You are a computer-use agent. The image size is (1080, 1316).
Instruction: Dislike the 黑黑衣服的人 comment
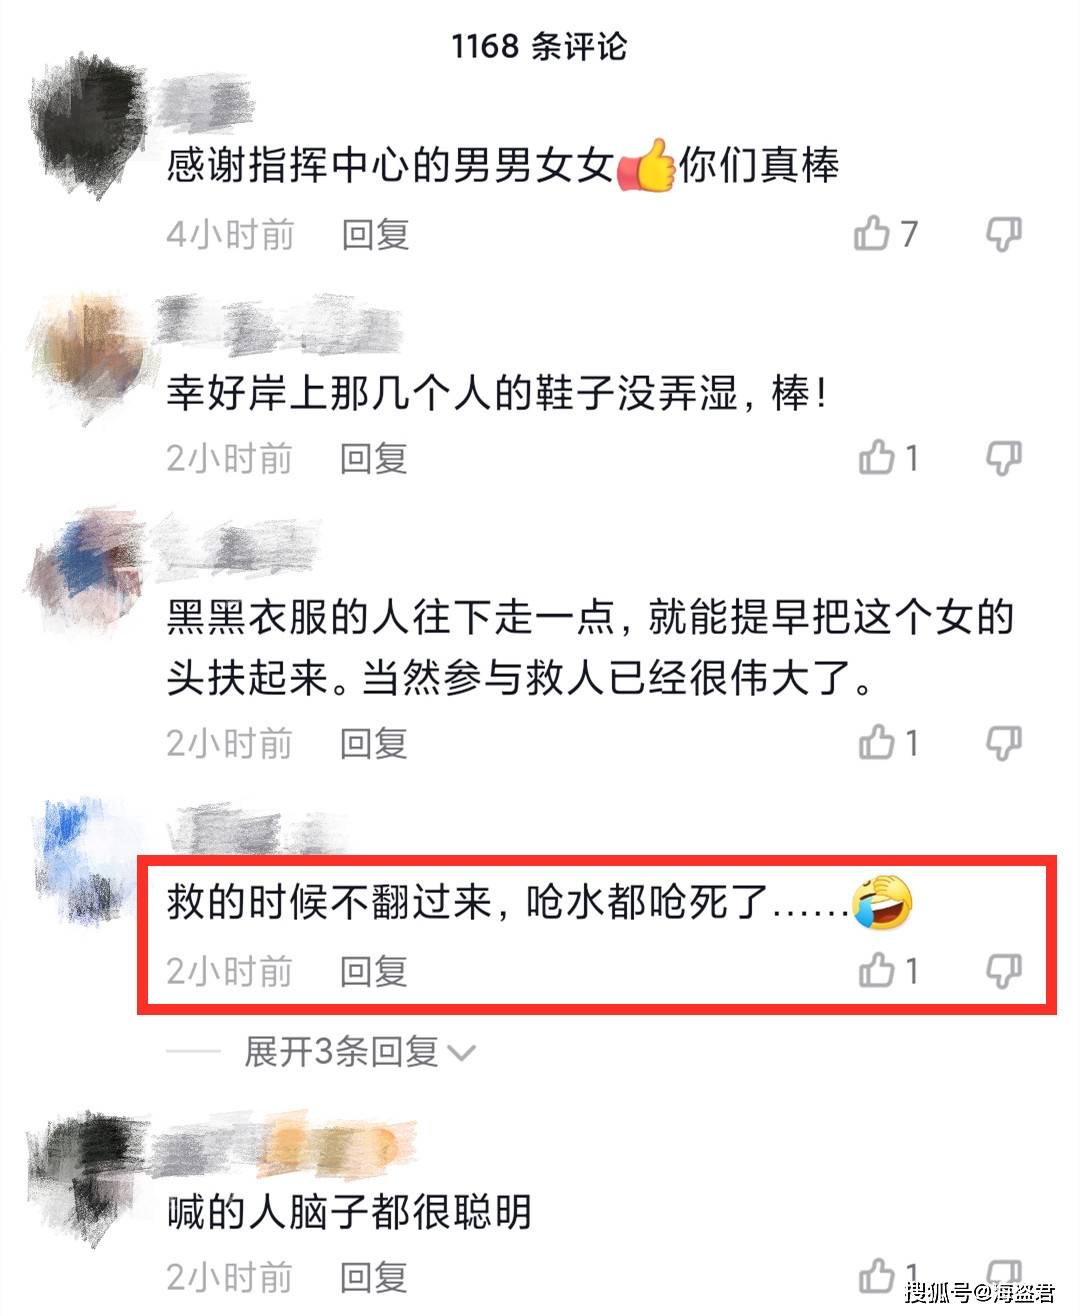tap(1003, 744)
